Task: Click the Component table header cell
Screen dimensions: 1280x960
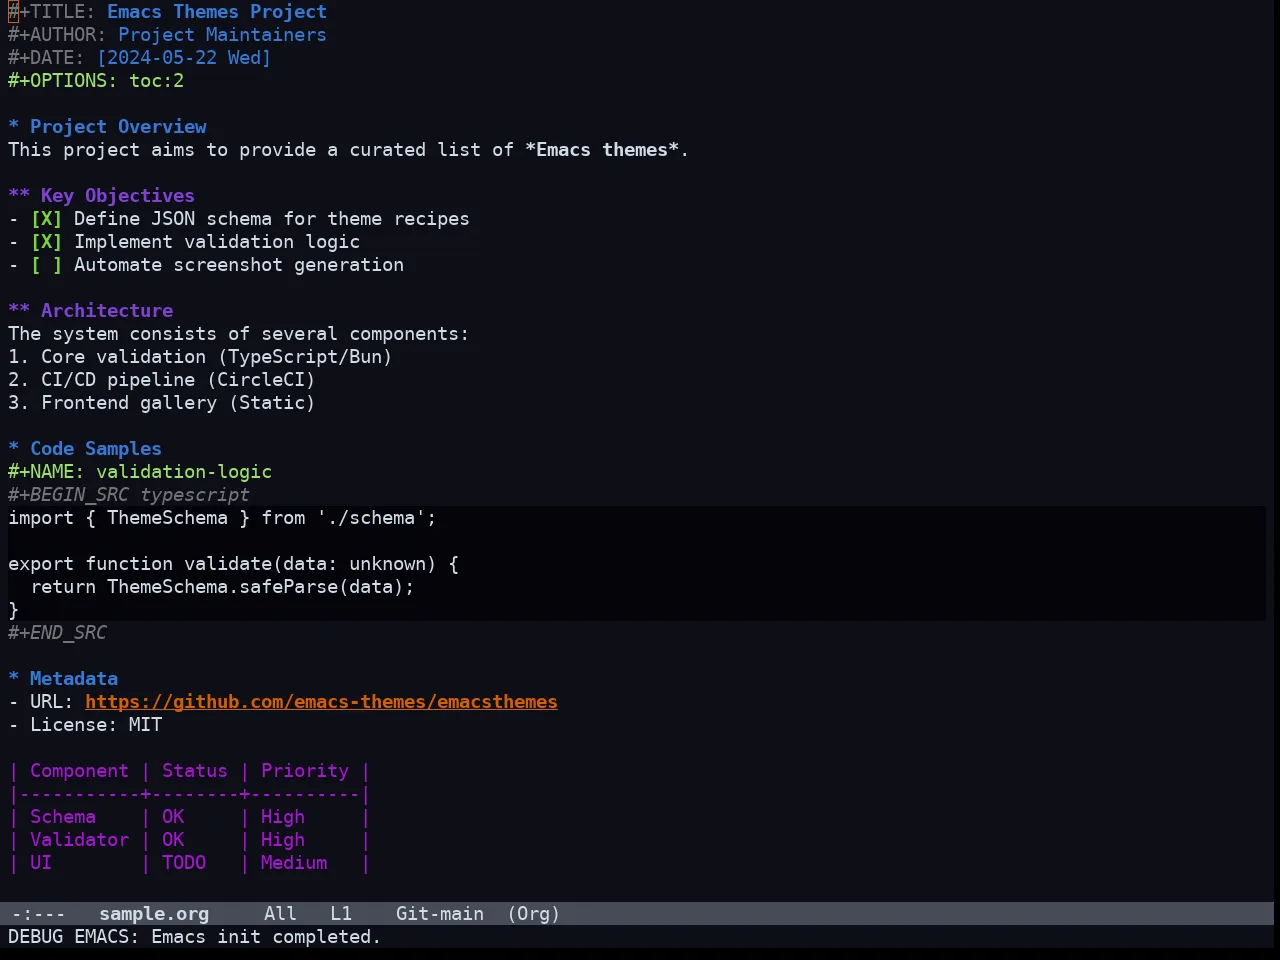Action: click(79, 771)
